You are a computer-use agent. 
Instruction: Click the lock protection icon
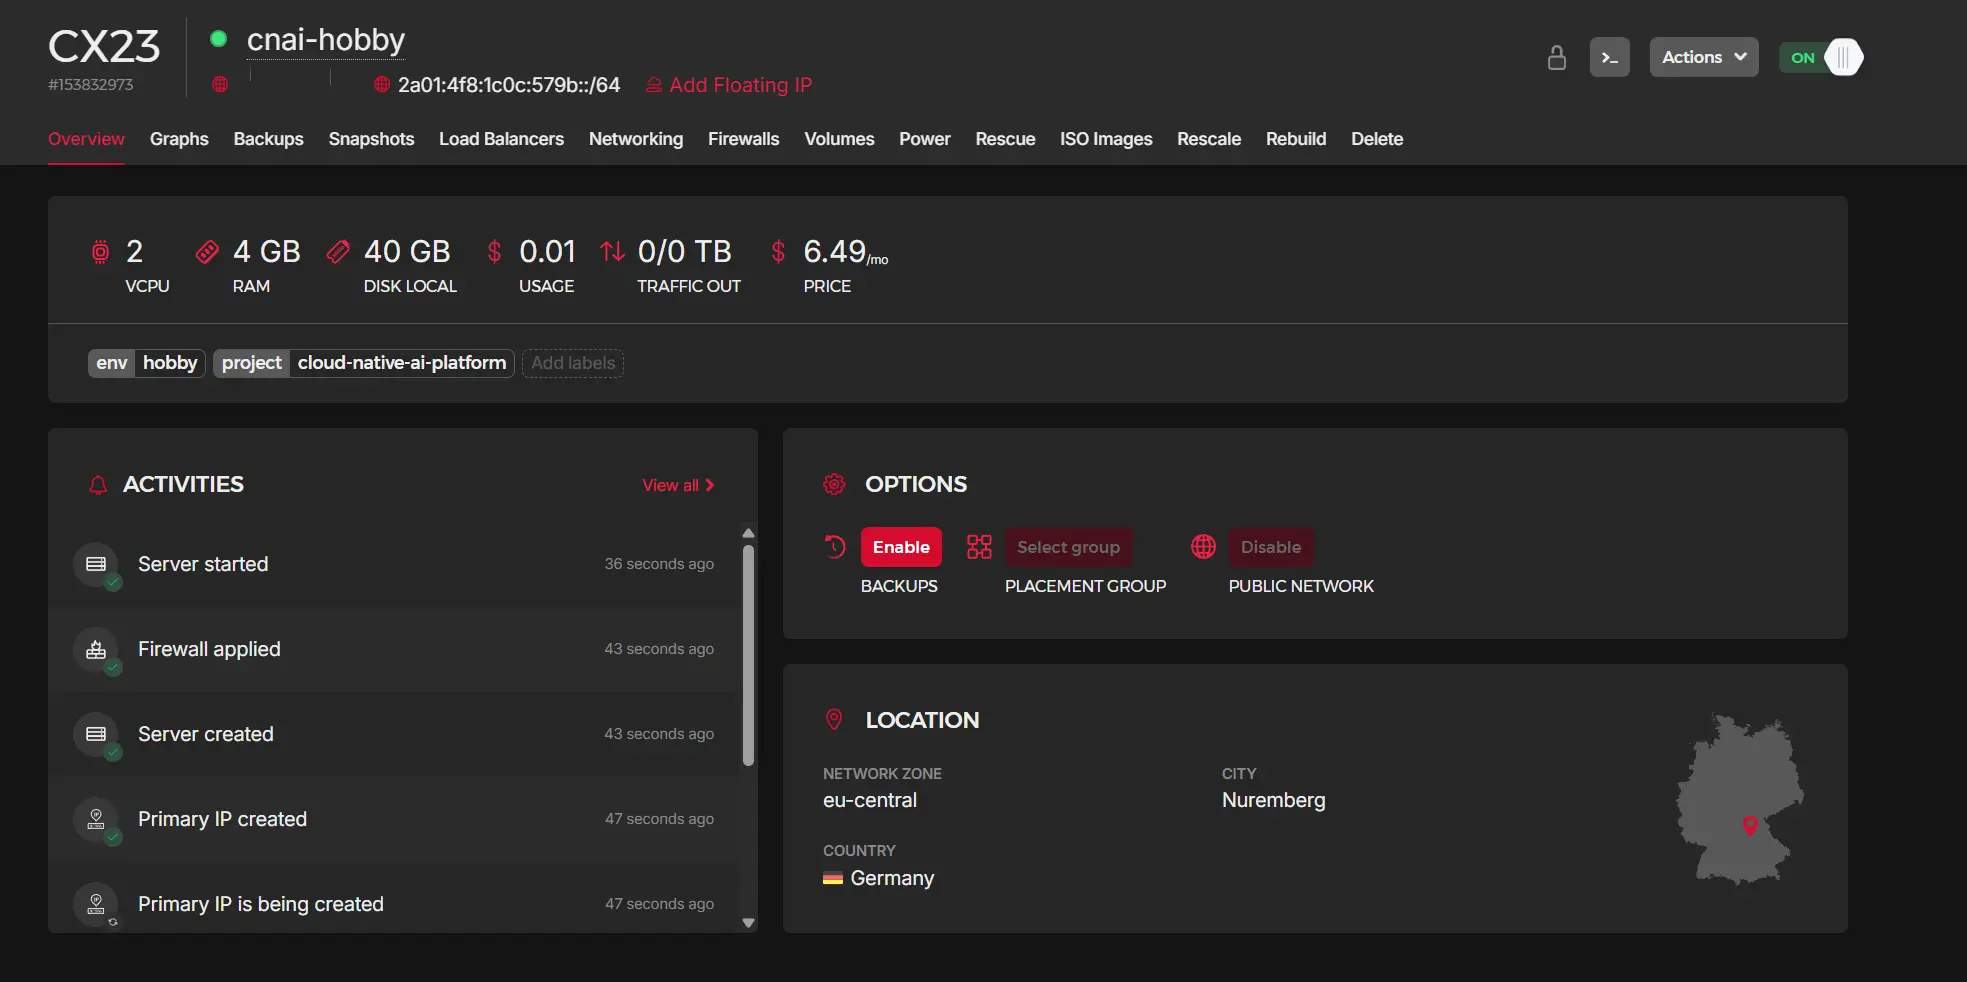pos(1556,57)
